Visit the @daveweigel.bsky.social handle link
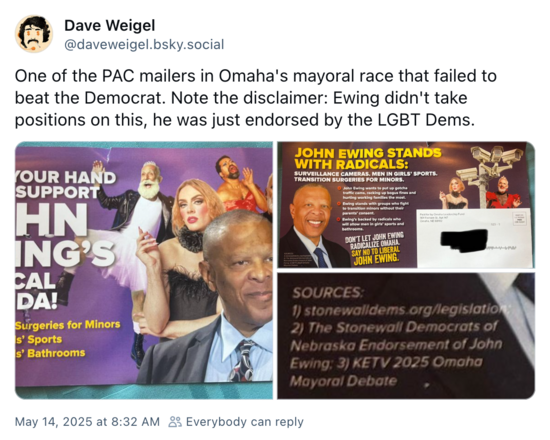Image resolution: width=550 pixels, height=440 pixels. 144,45
